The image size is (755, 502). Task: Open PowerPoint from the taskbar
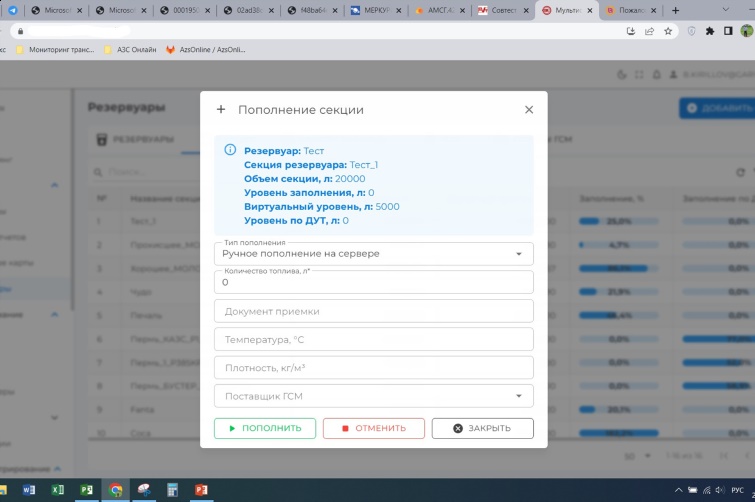(201, 490)
